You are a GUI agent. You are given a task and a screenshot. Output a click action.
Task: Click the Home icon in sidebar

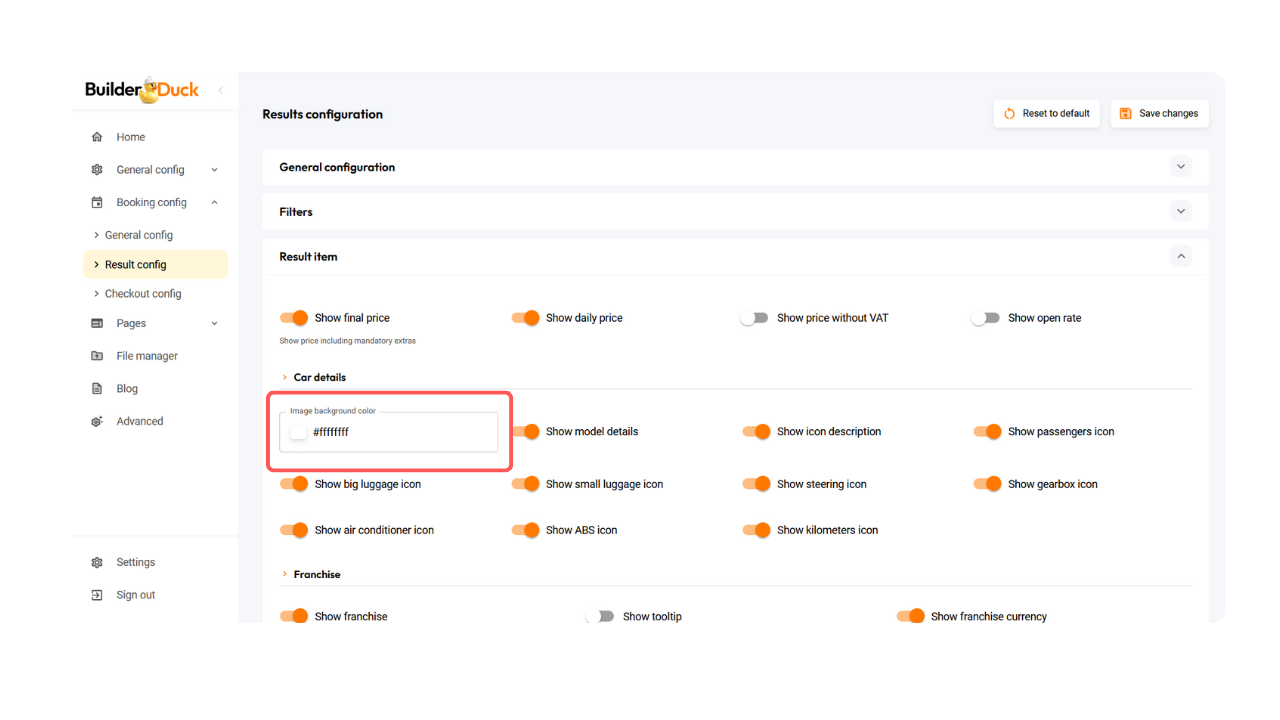pyautogui.click(x=97, y=137)
